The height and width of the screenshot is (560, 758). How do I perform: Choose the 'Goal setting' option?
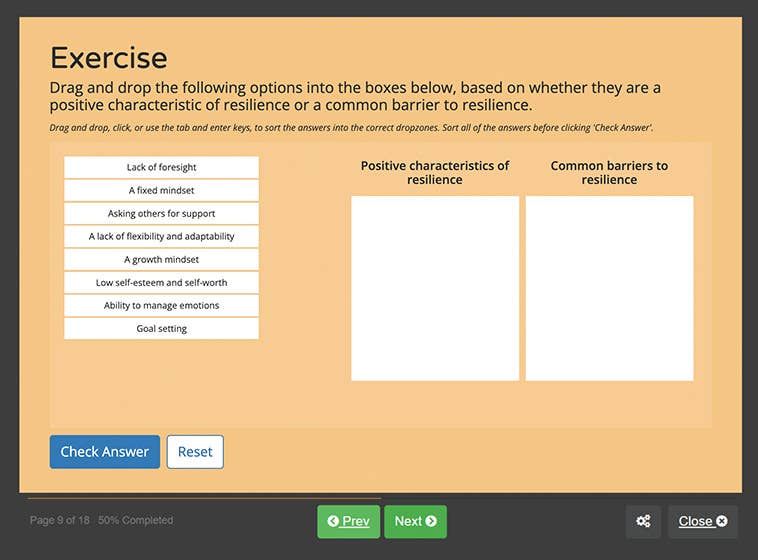[x=161, y=328]
